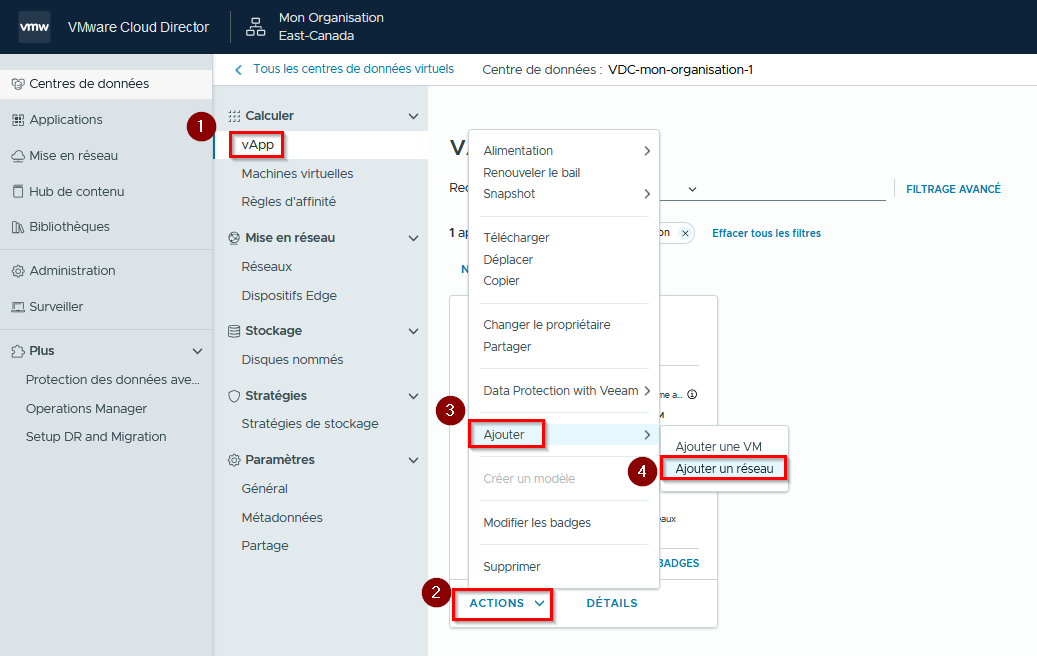Remove the filter chip with X icon
This screenshot has height=656, width=1037.
pyautogui.click(x=685, y=233)
